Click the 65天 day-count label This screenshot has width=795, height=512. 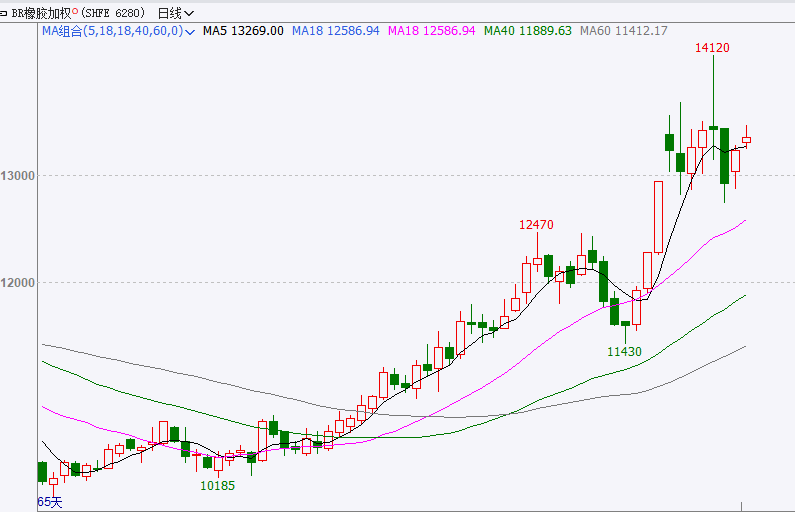coord(50,502)
